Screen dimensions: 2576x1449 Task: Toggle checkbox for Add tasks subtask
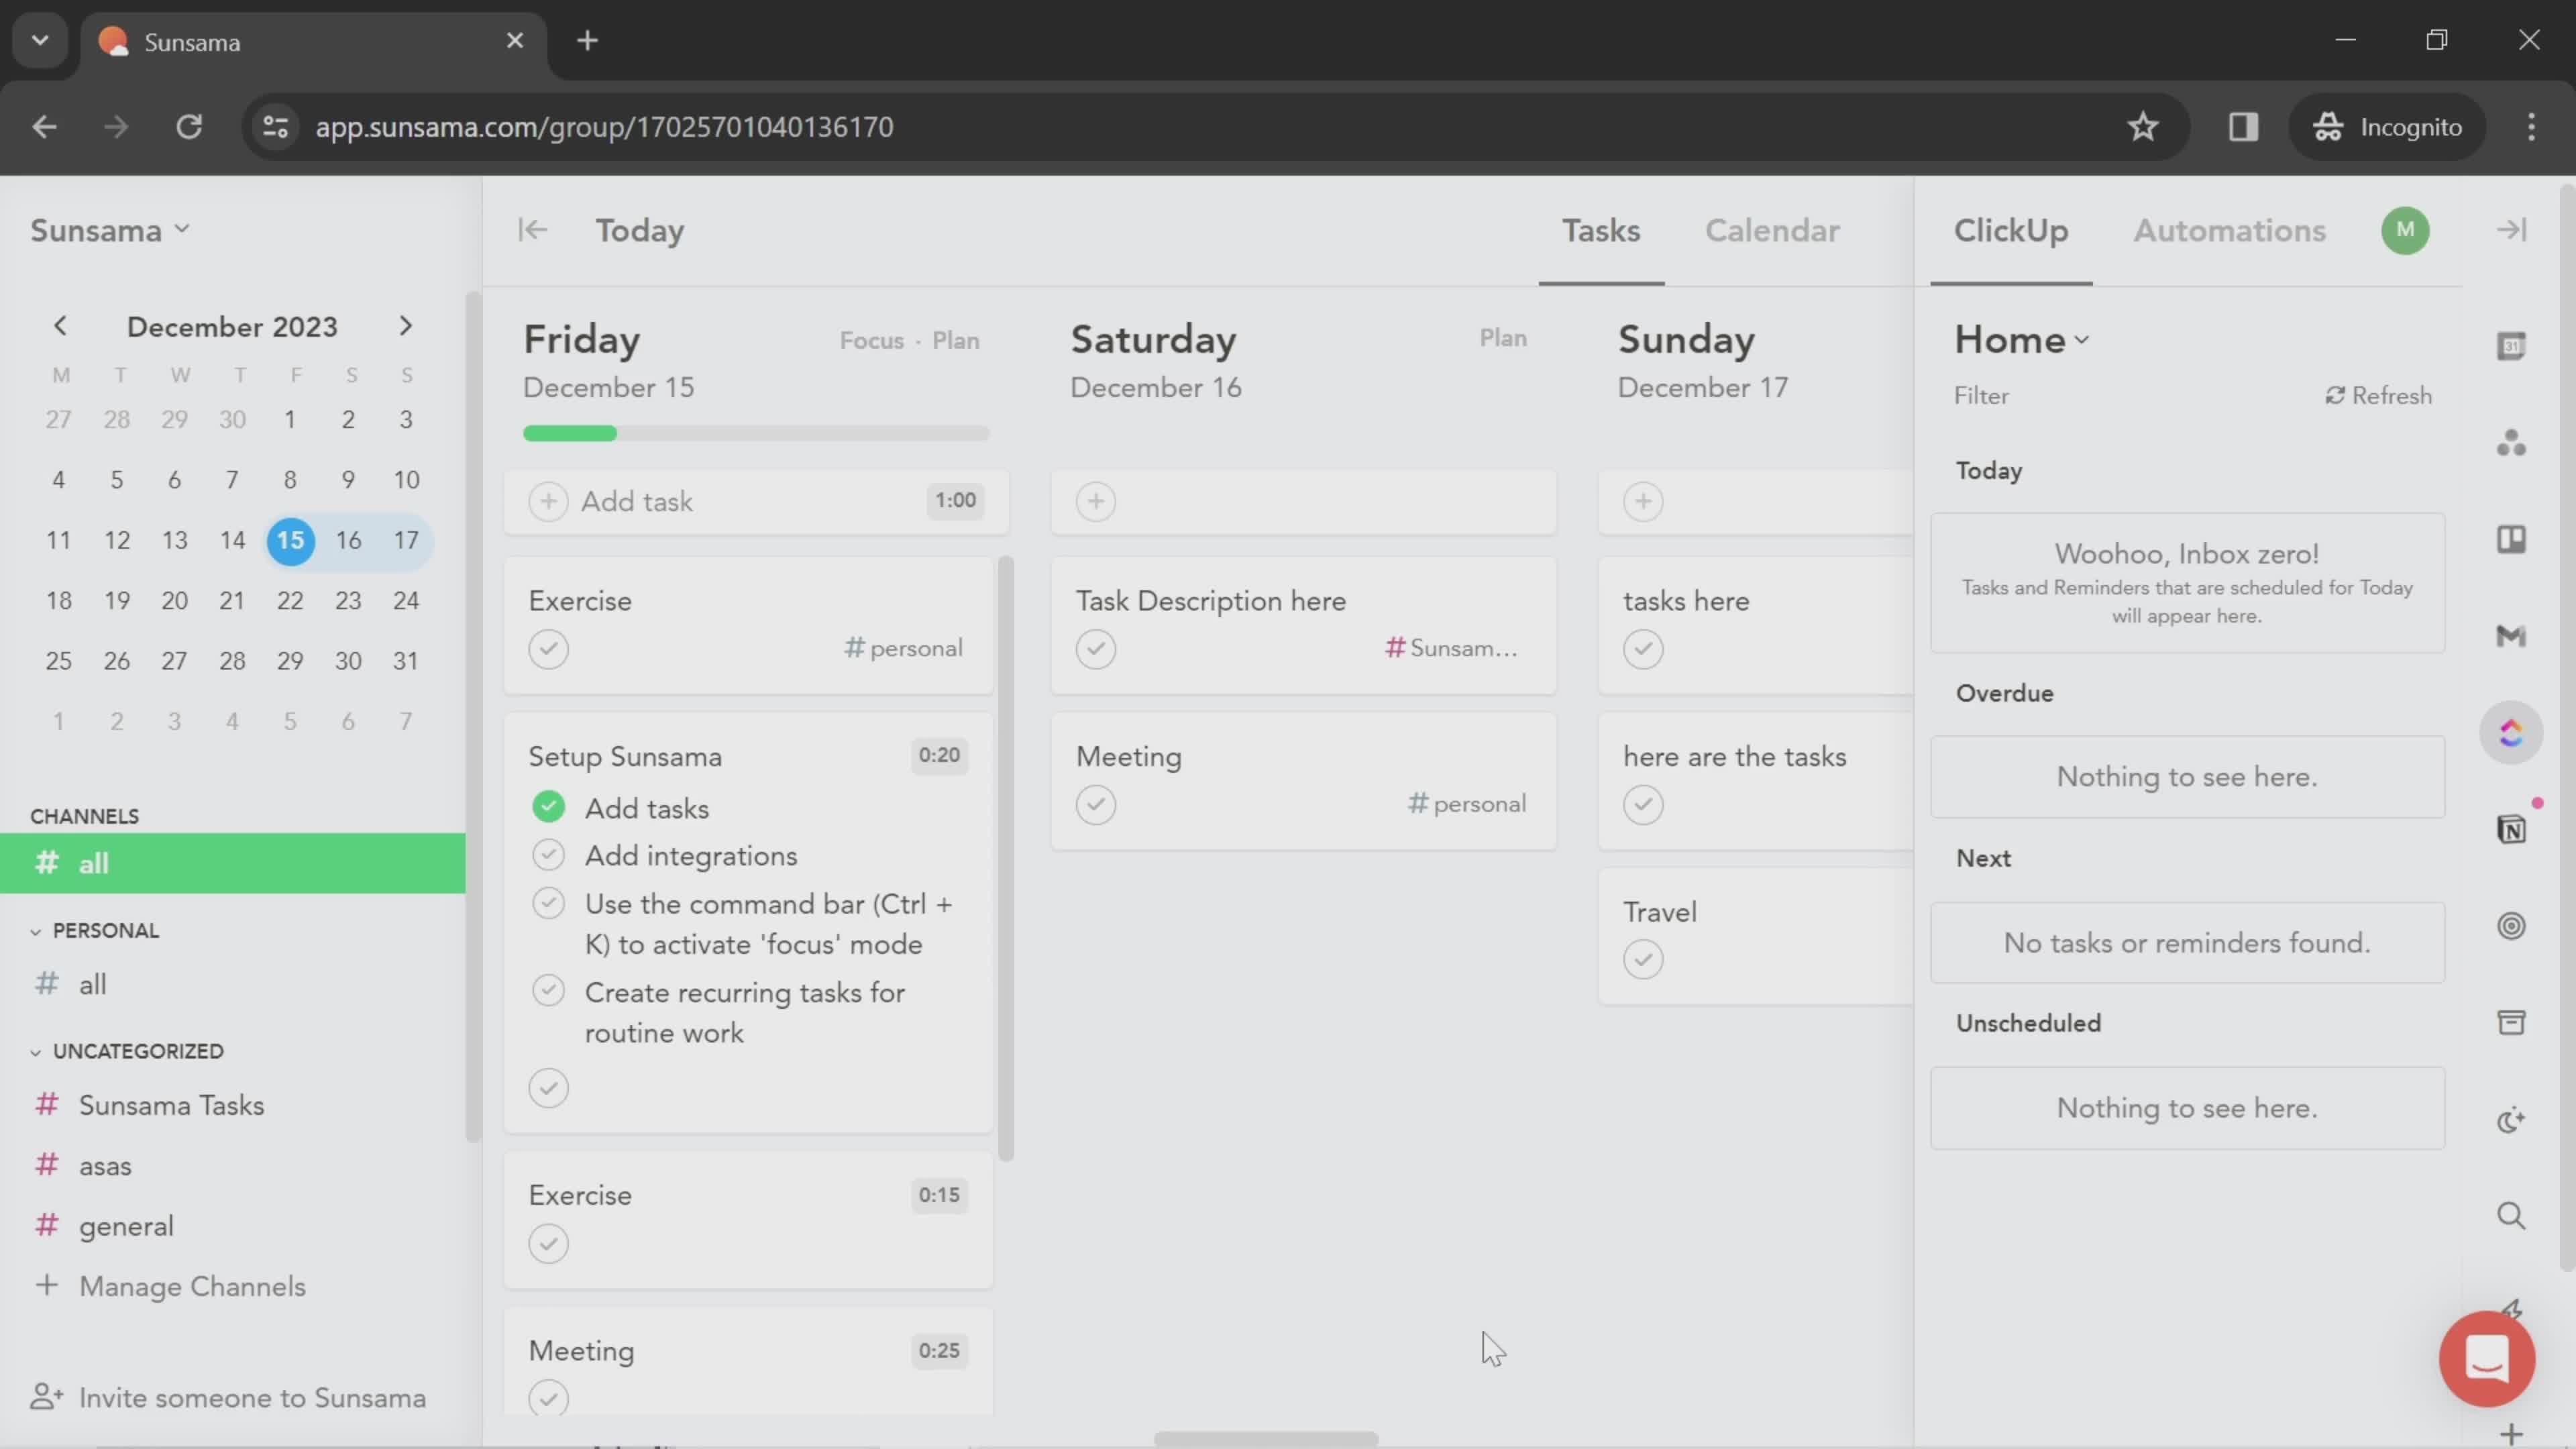click(549, 807)
